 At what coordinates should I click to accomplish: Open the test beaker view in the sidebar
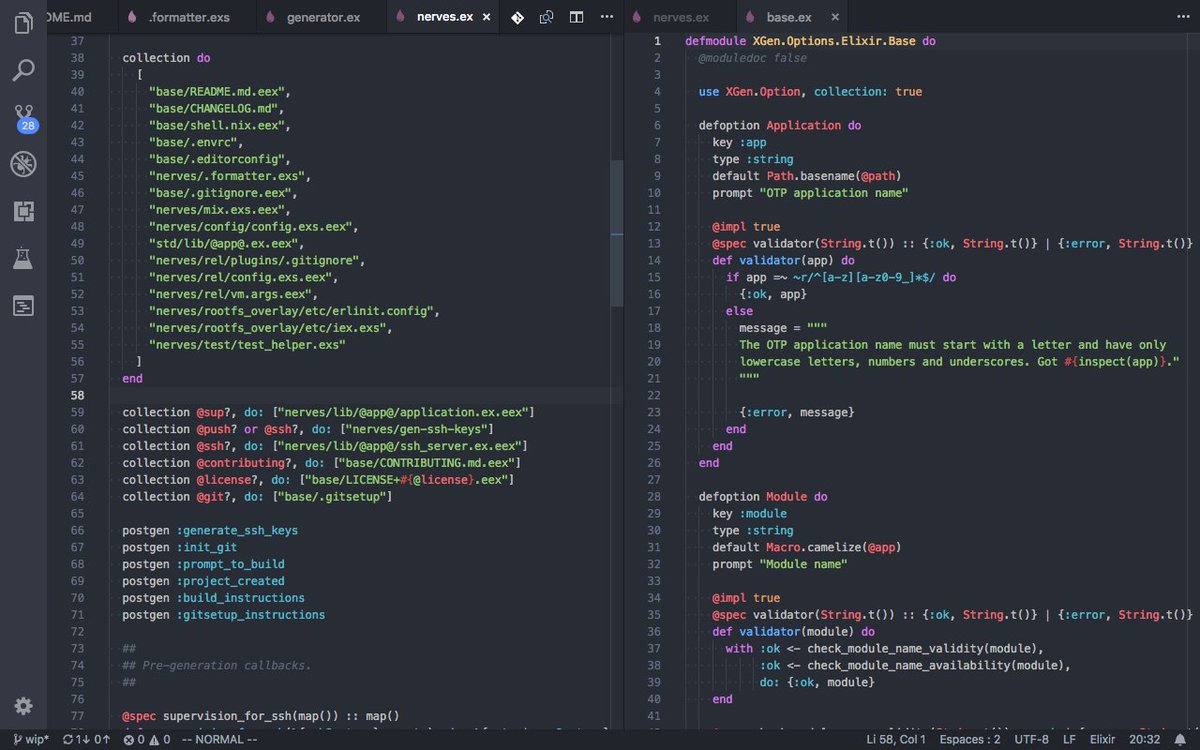[22, 258]
